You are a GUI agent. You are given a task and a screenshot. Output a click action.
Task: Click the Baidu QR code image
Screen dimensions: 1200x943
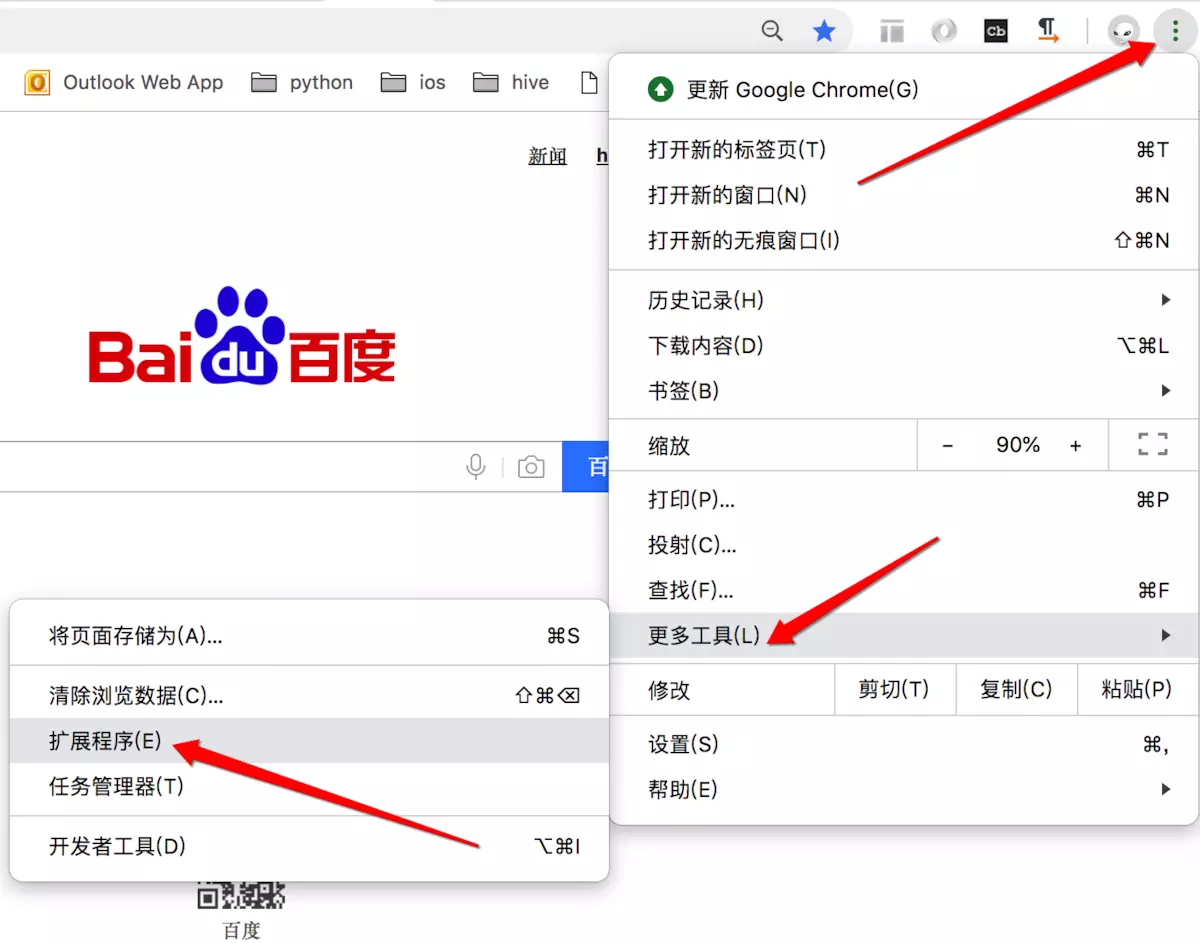click(241, 895)
